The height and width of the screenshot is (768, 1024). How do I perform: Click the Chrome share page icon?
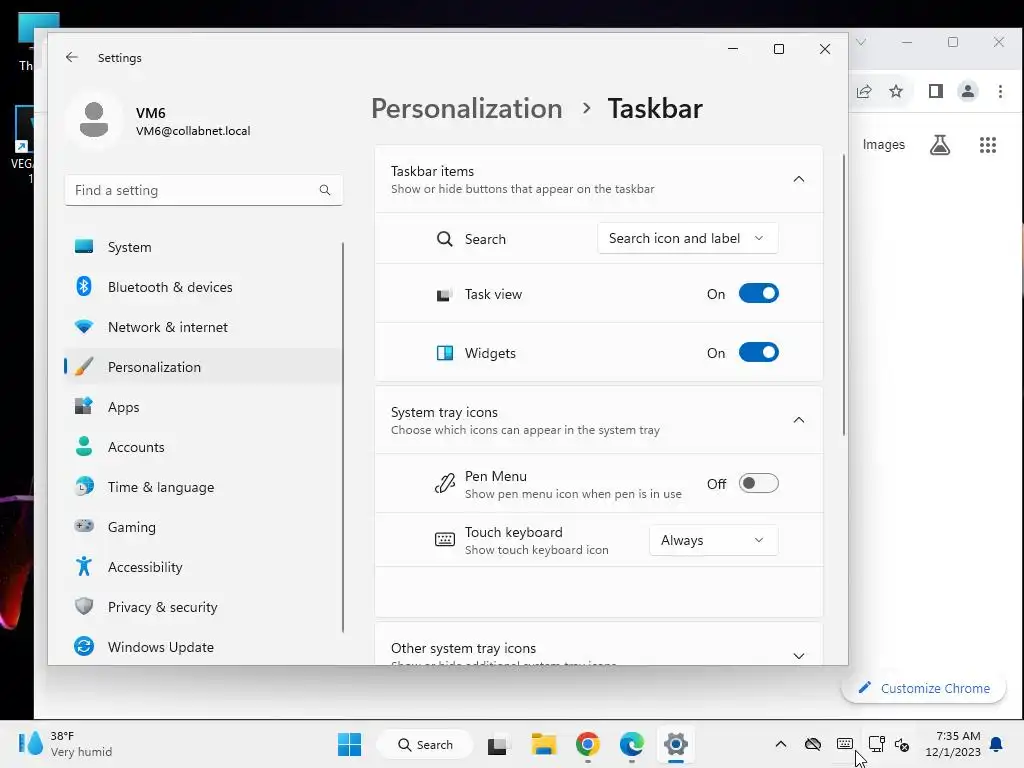[864, 91]
